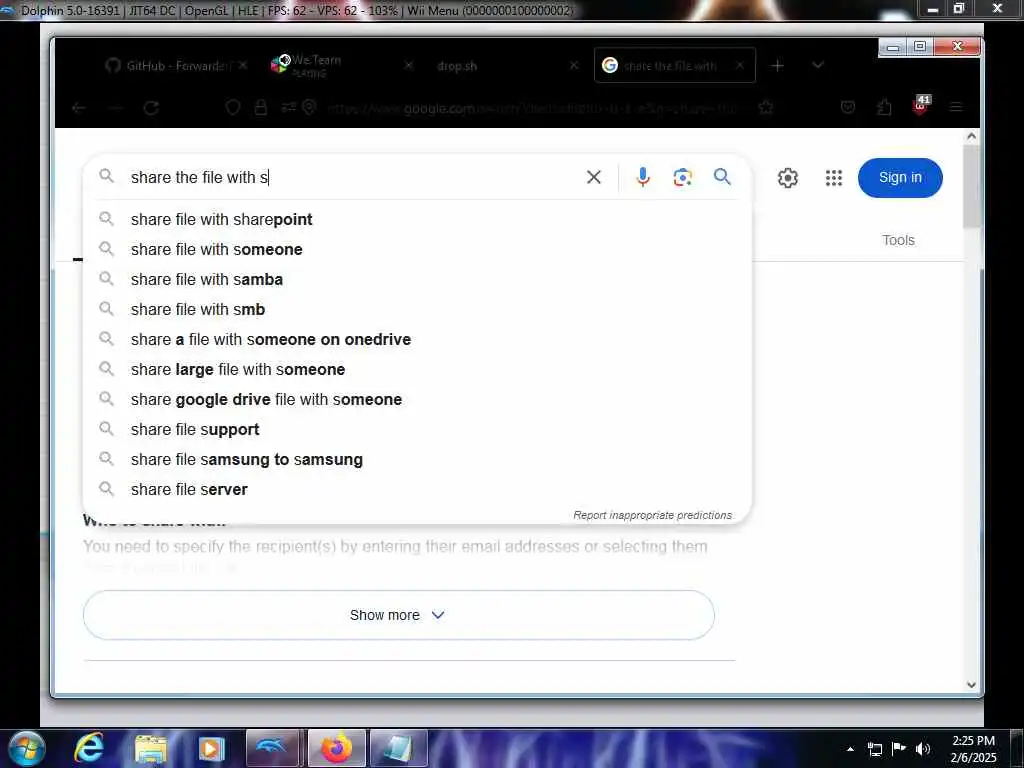The width and height of the screenshot is (1024, 768).
Task: Show desktop button at taskbar end
Action: pos(1017,748)
